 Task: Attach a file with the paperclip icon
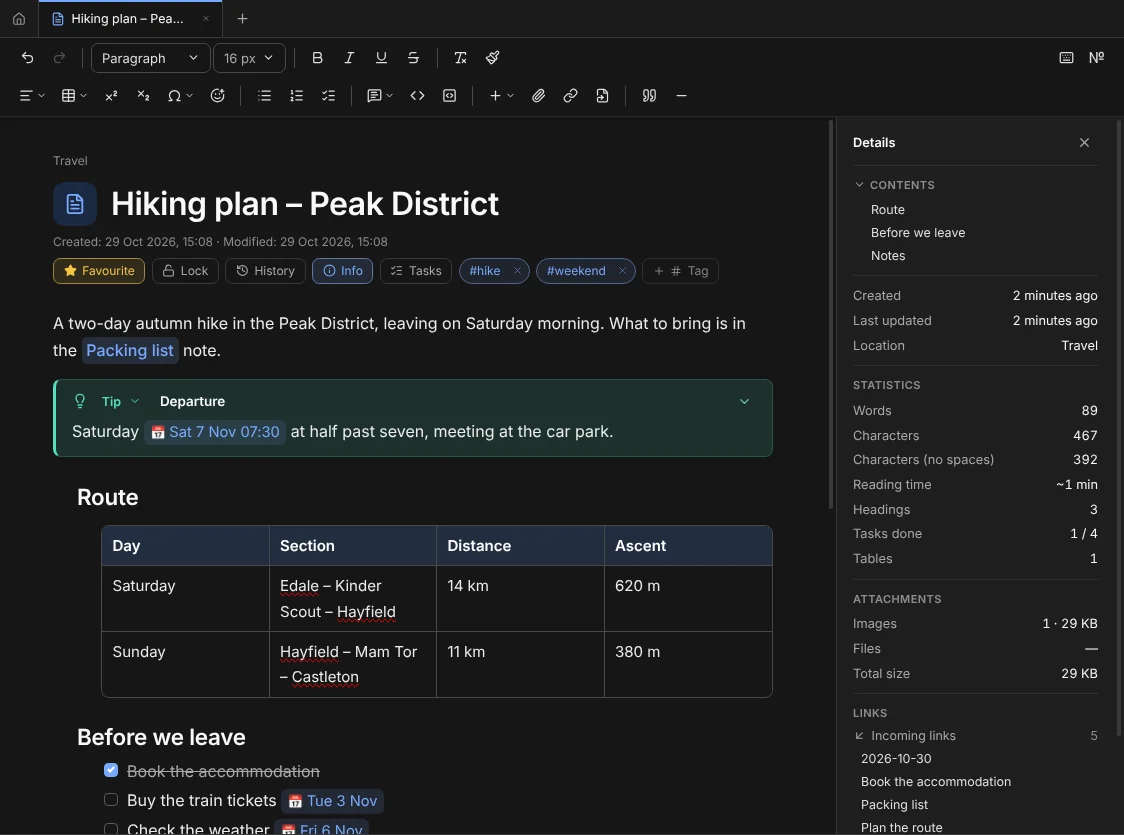point(538,96)
